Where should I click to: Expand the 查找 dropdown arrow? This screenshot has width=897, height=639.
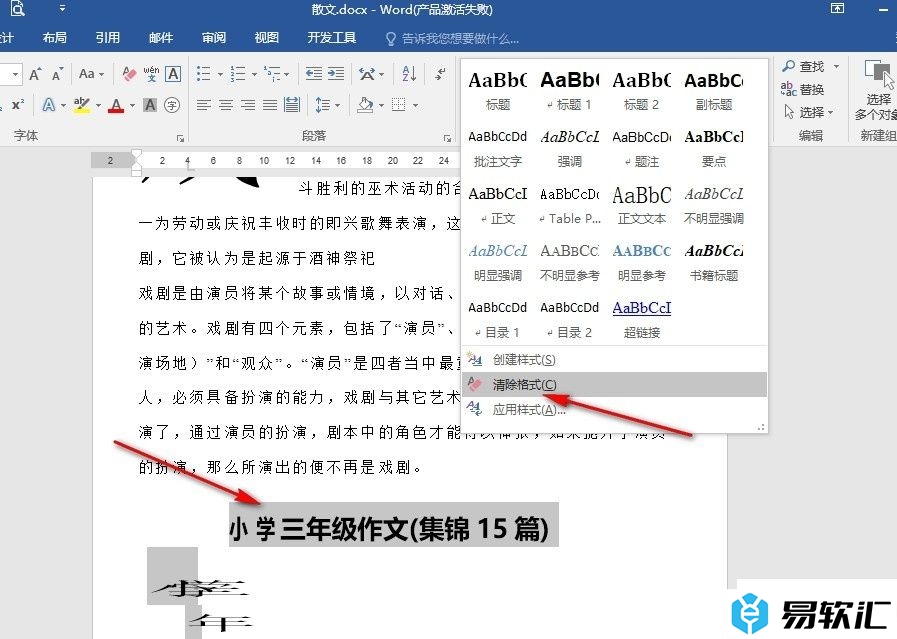coord(836,67)
